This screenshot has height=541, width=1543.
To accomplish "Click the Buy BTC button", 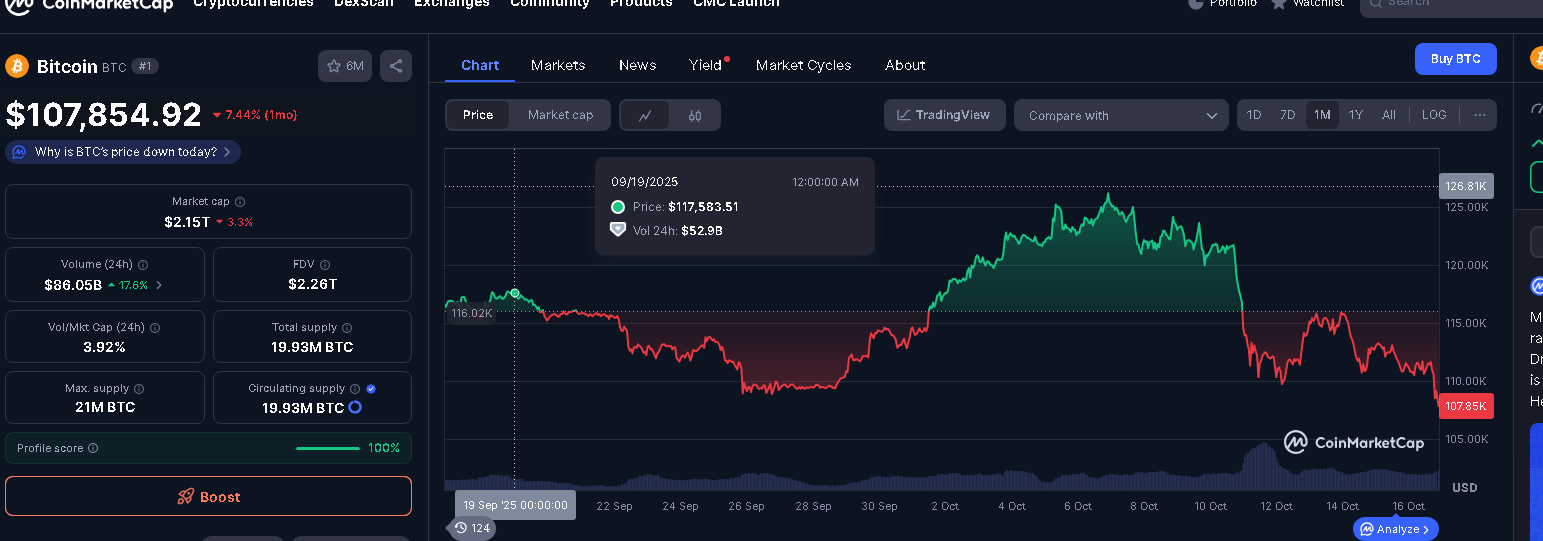I will point(1455,59).
